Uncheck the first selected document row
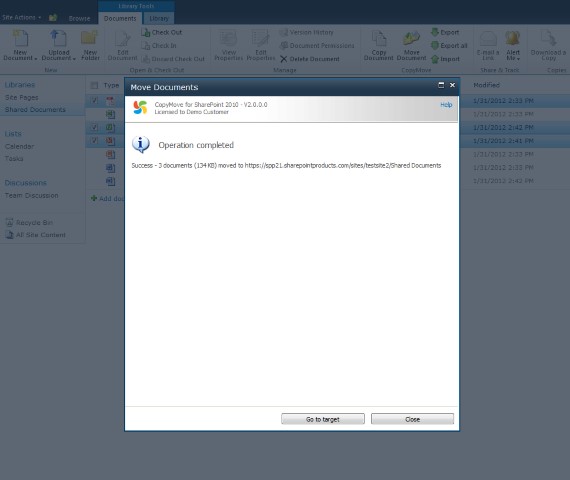This screenshot has width=570, height=480. click(x=95, y=100)
